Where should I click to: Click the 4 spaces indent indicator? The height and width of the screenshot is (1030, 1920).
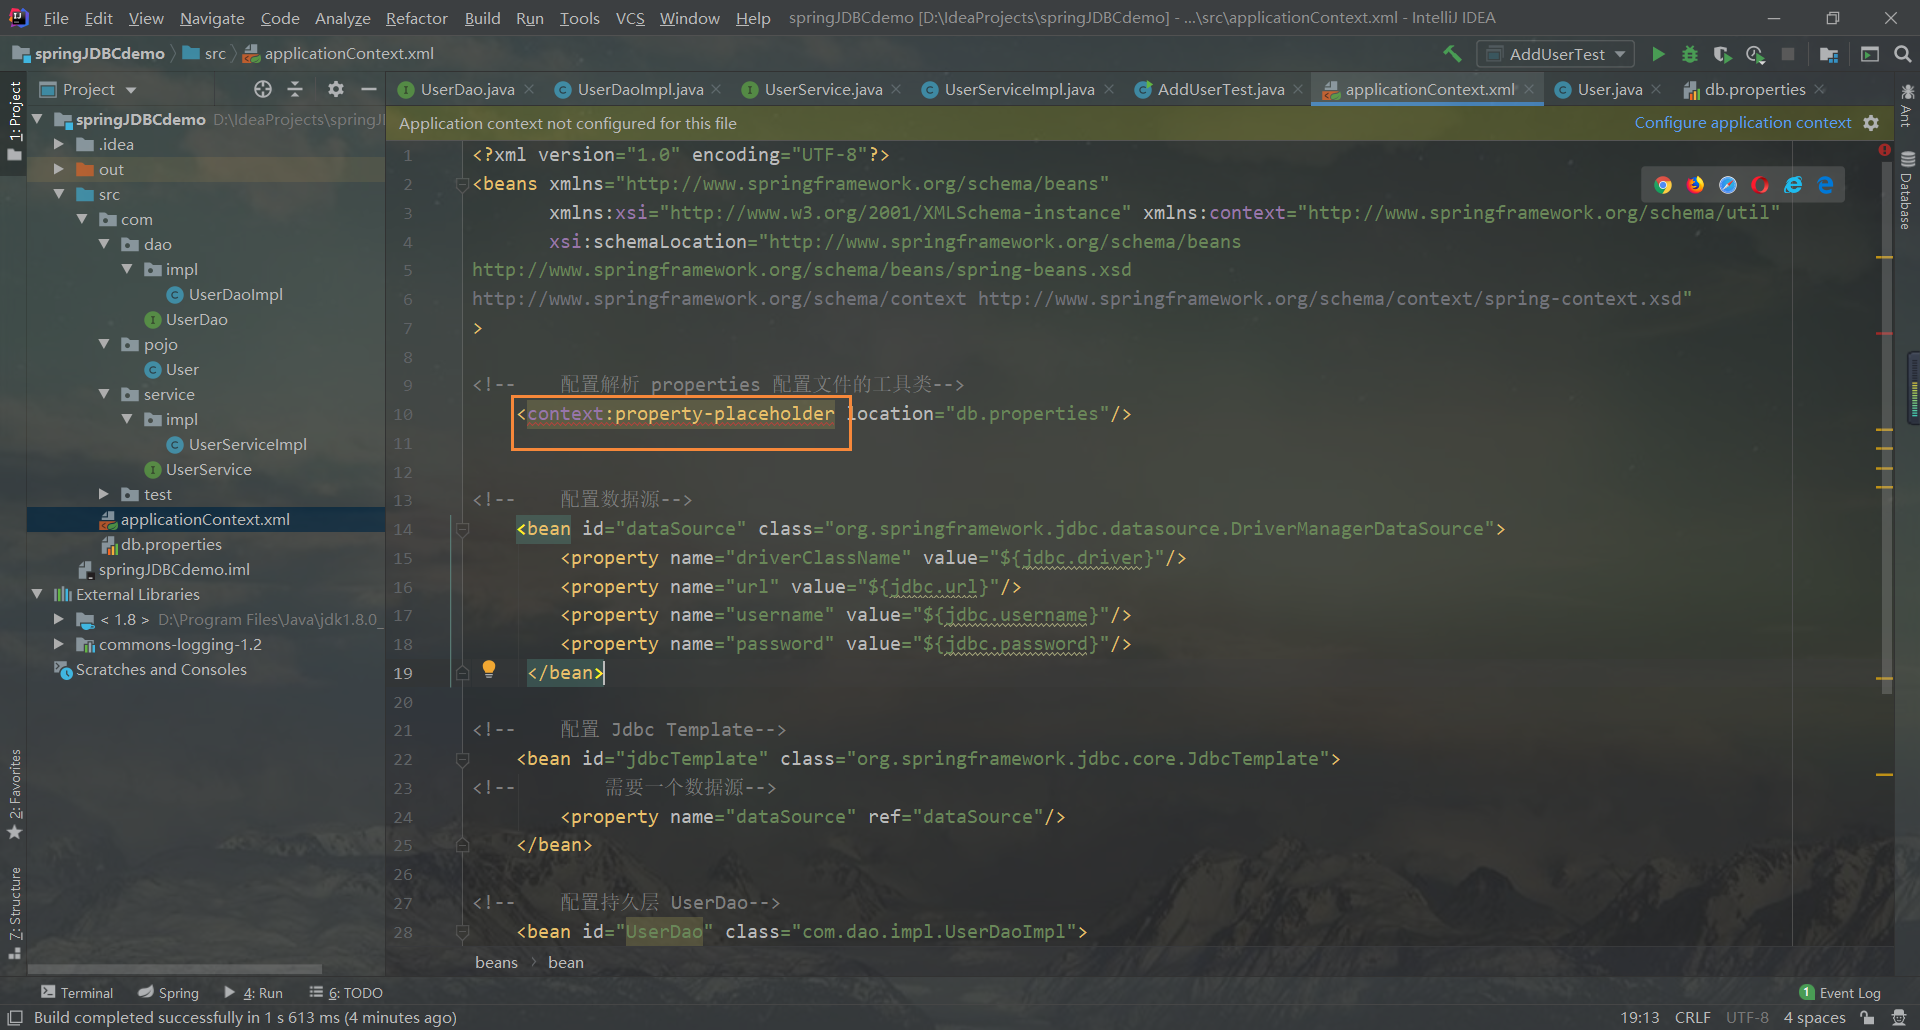(1814, 1018)
